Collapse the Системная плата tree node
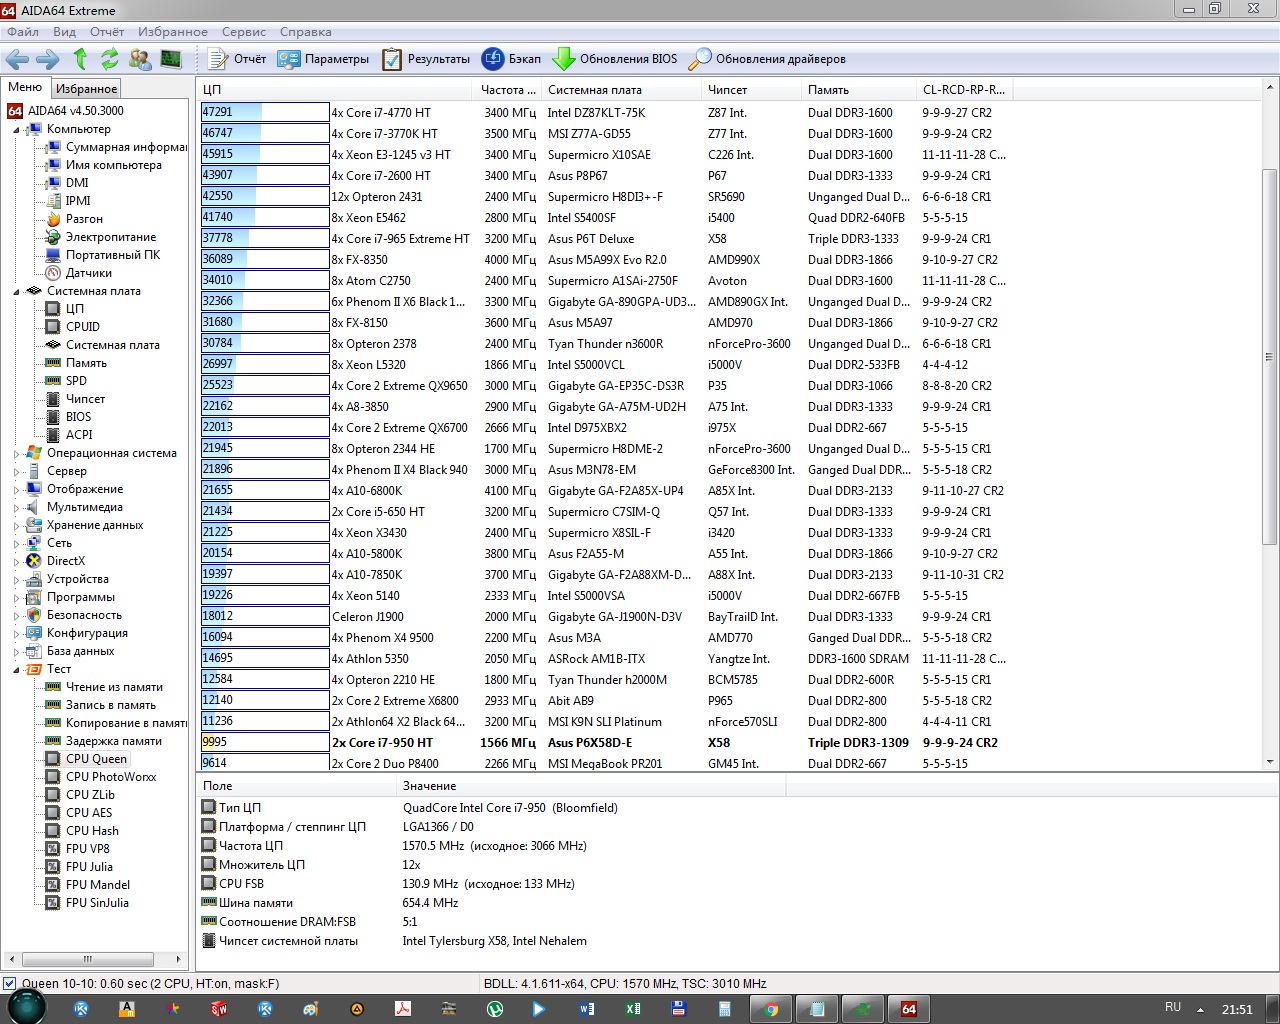 click(16, 292)
